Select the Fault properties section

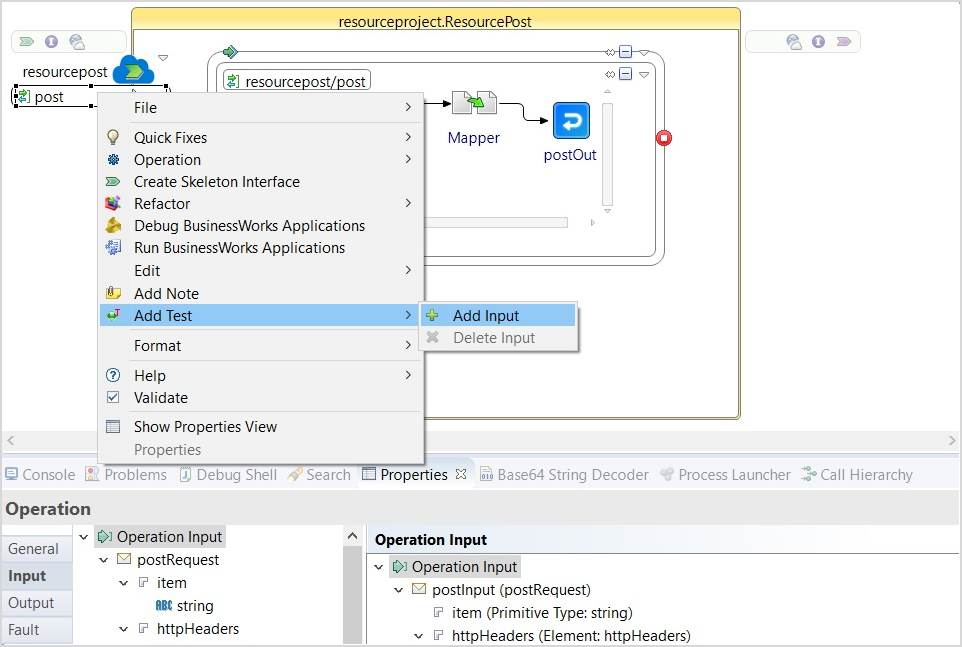pyautogui.click(x=24, y=630)
